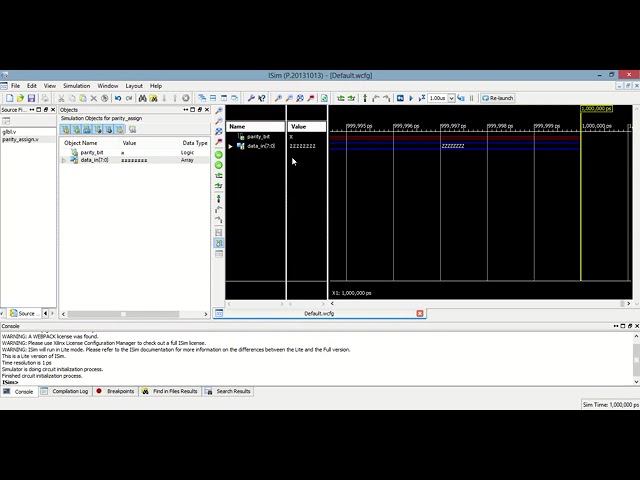This screenshot has width=640, height=480.
Task: Click Go To Latest Time green circle icon
Action: (x=219, y=165)
